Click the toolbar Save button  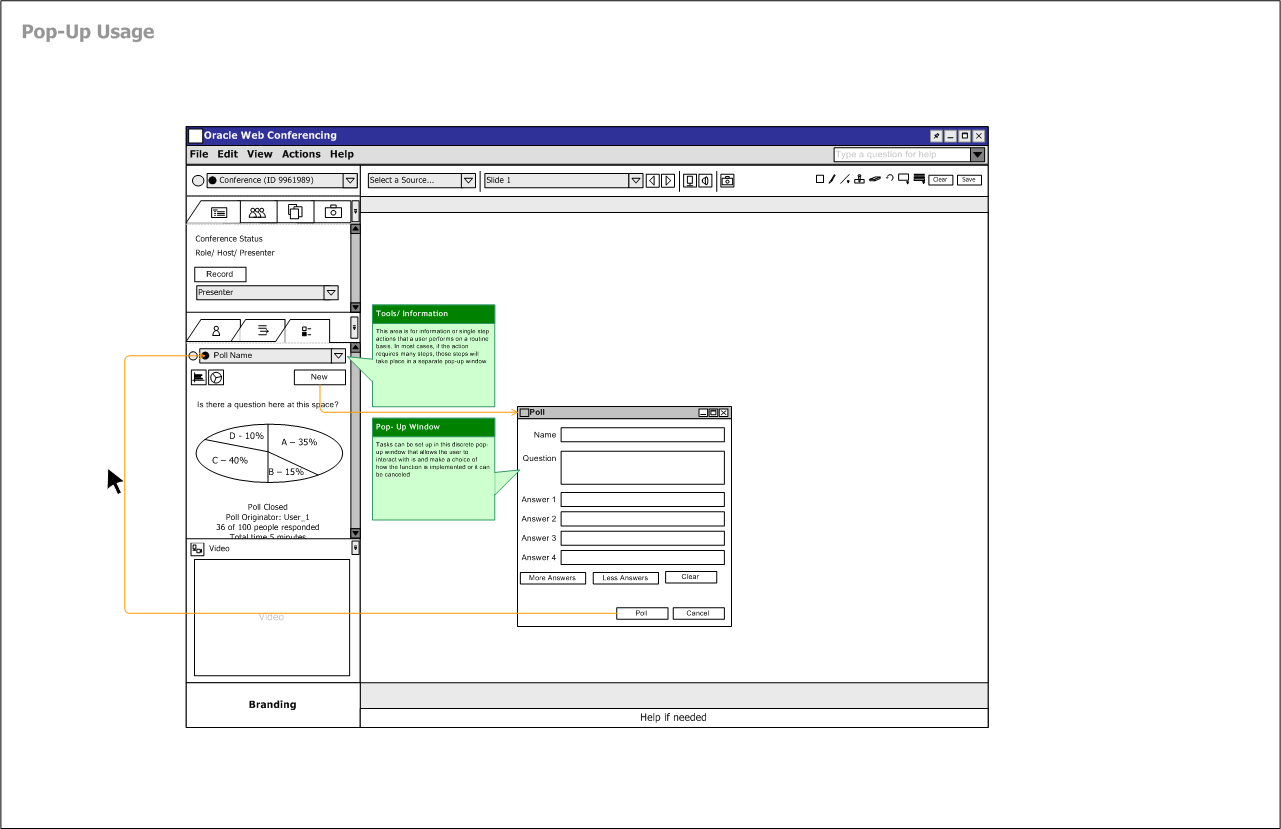(969, 180)
